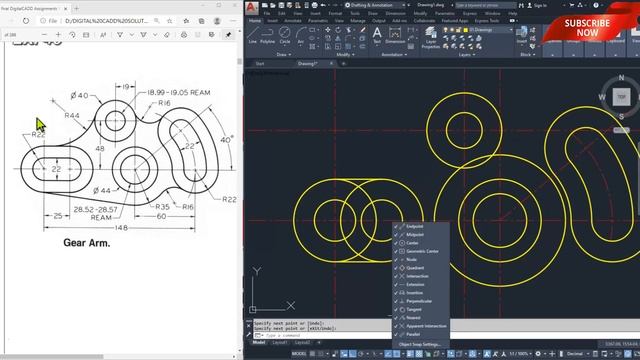The height and width of the screenshot is (360, 640).
Task: Click the Text tool in Annotation panel
Action: tap(377, 35)
